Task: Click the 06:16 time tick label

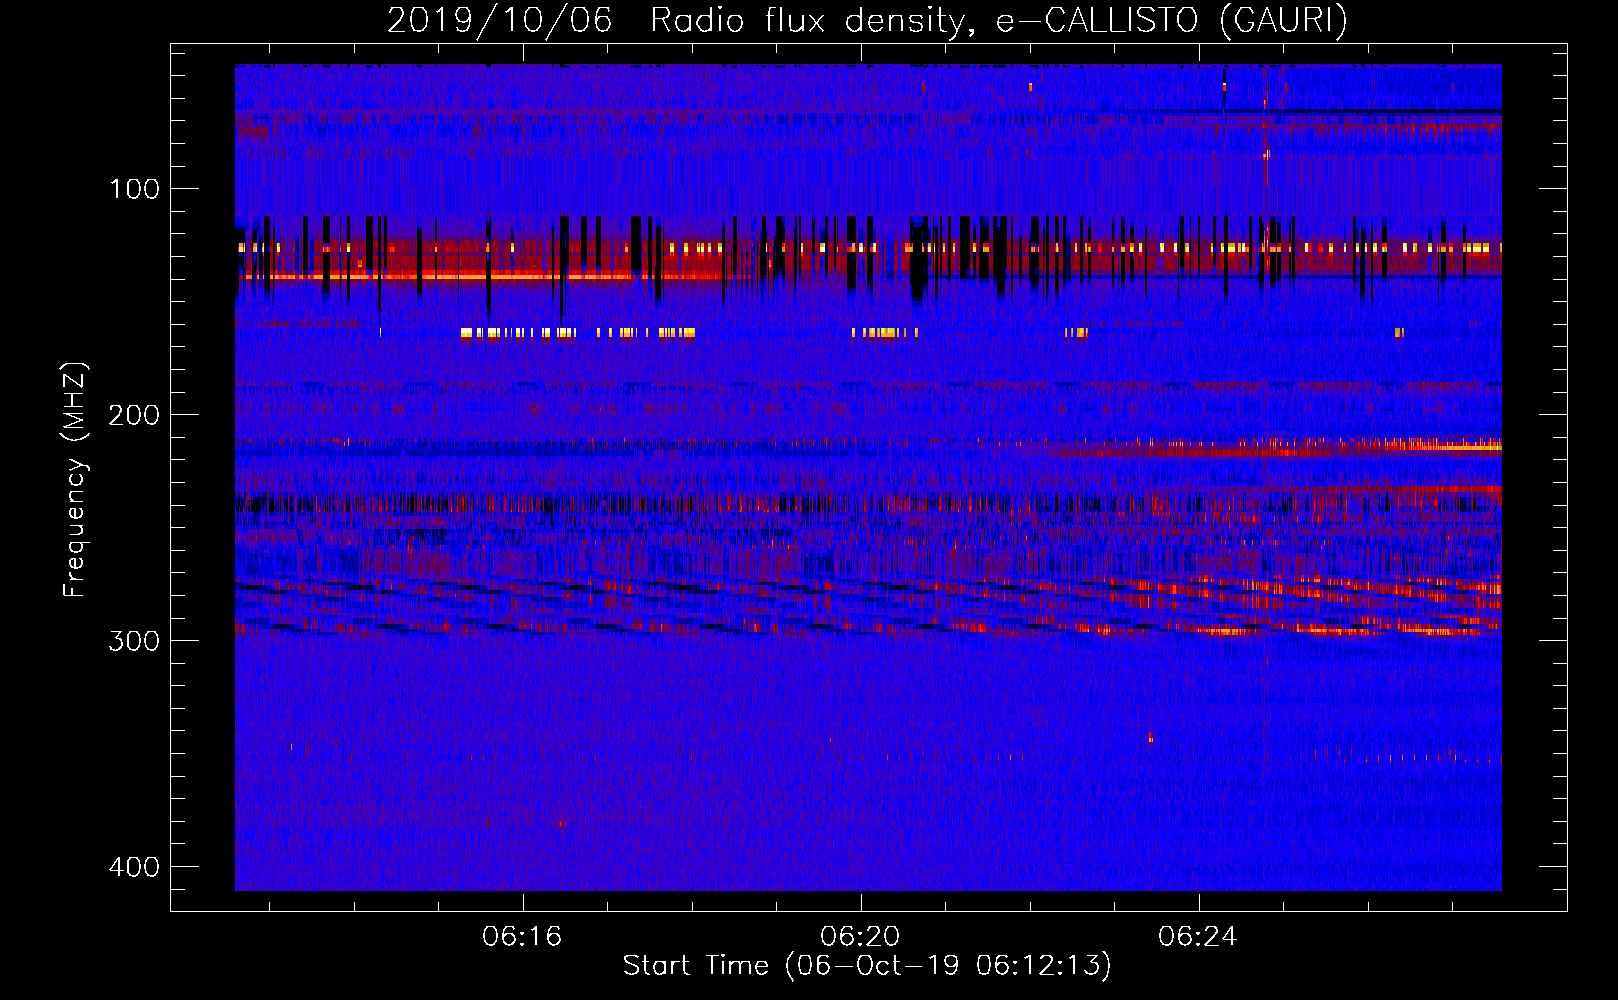Action: click(x=522, y=936)
